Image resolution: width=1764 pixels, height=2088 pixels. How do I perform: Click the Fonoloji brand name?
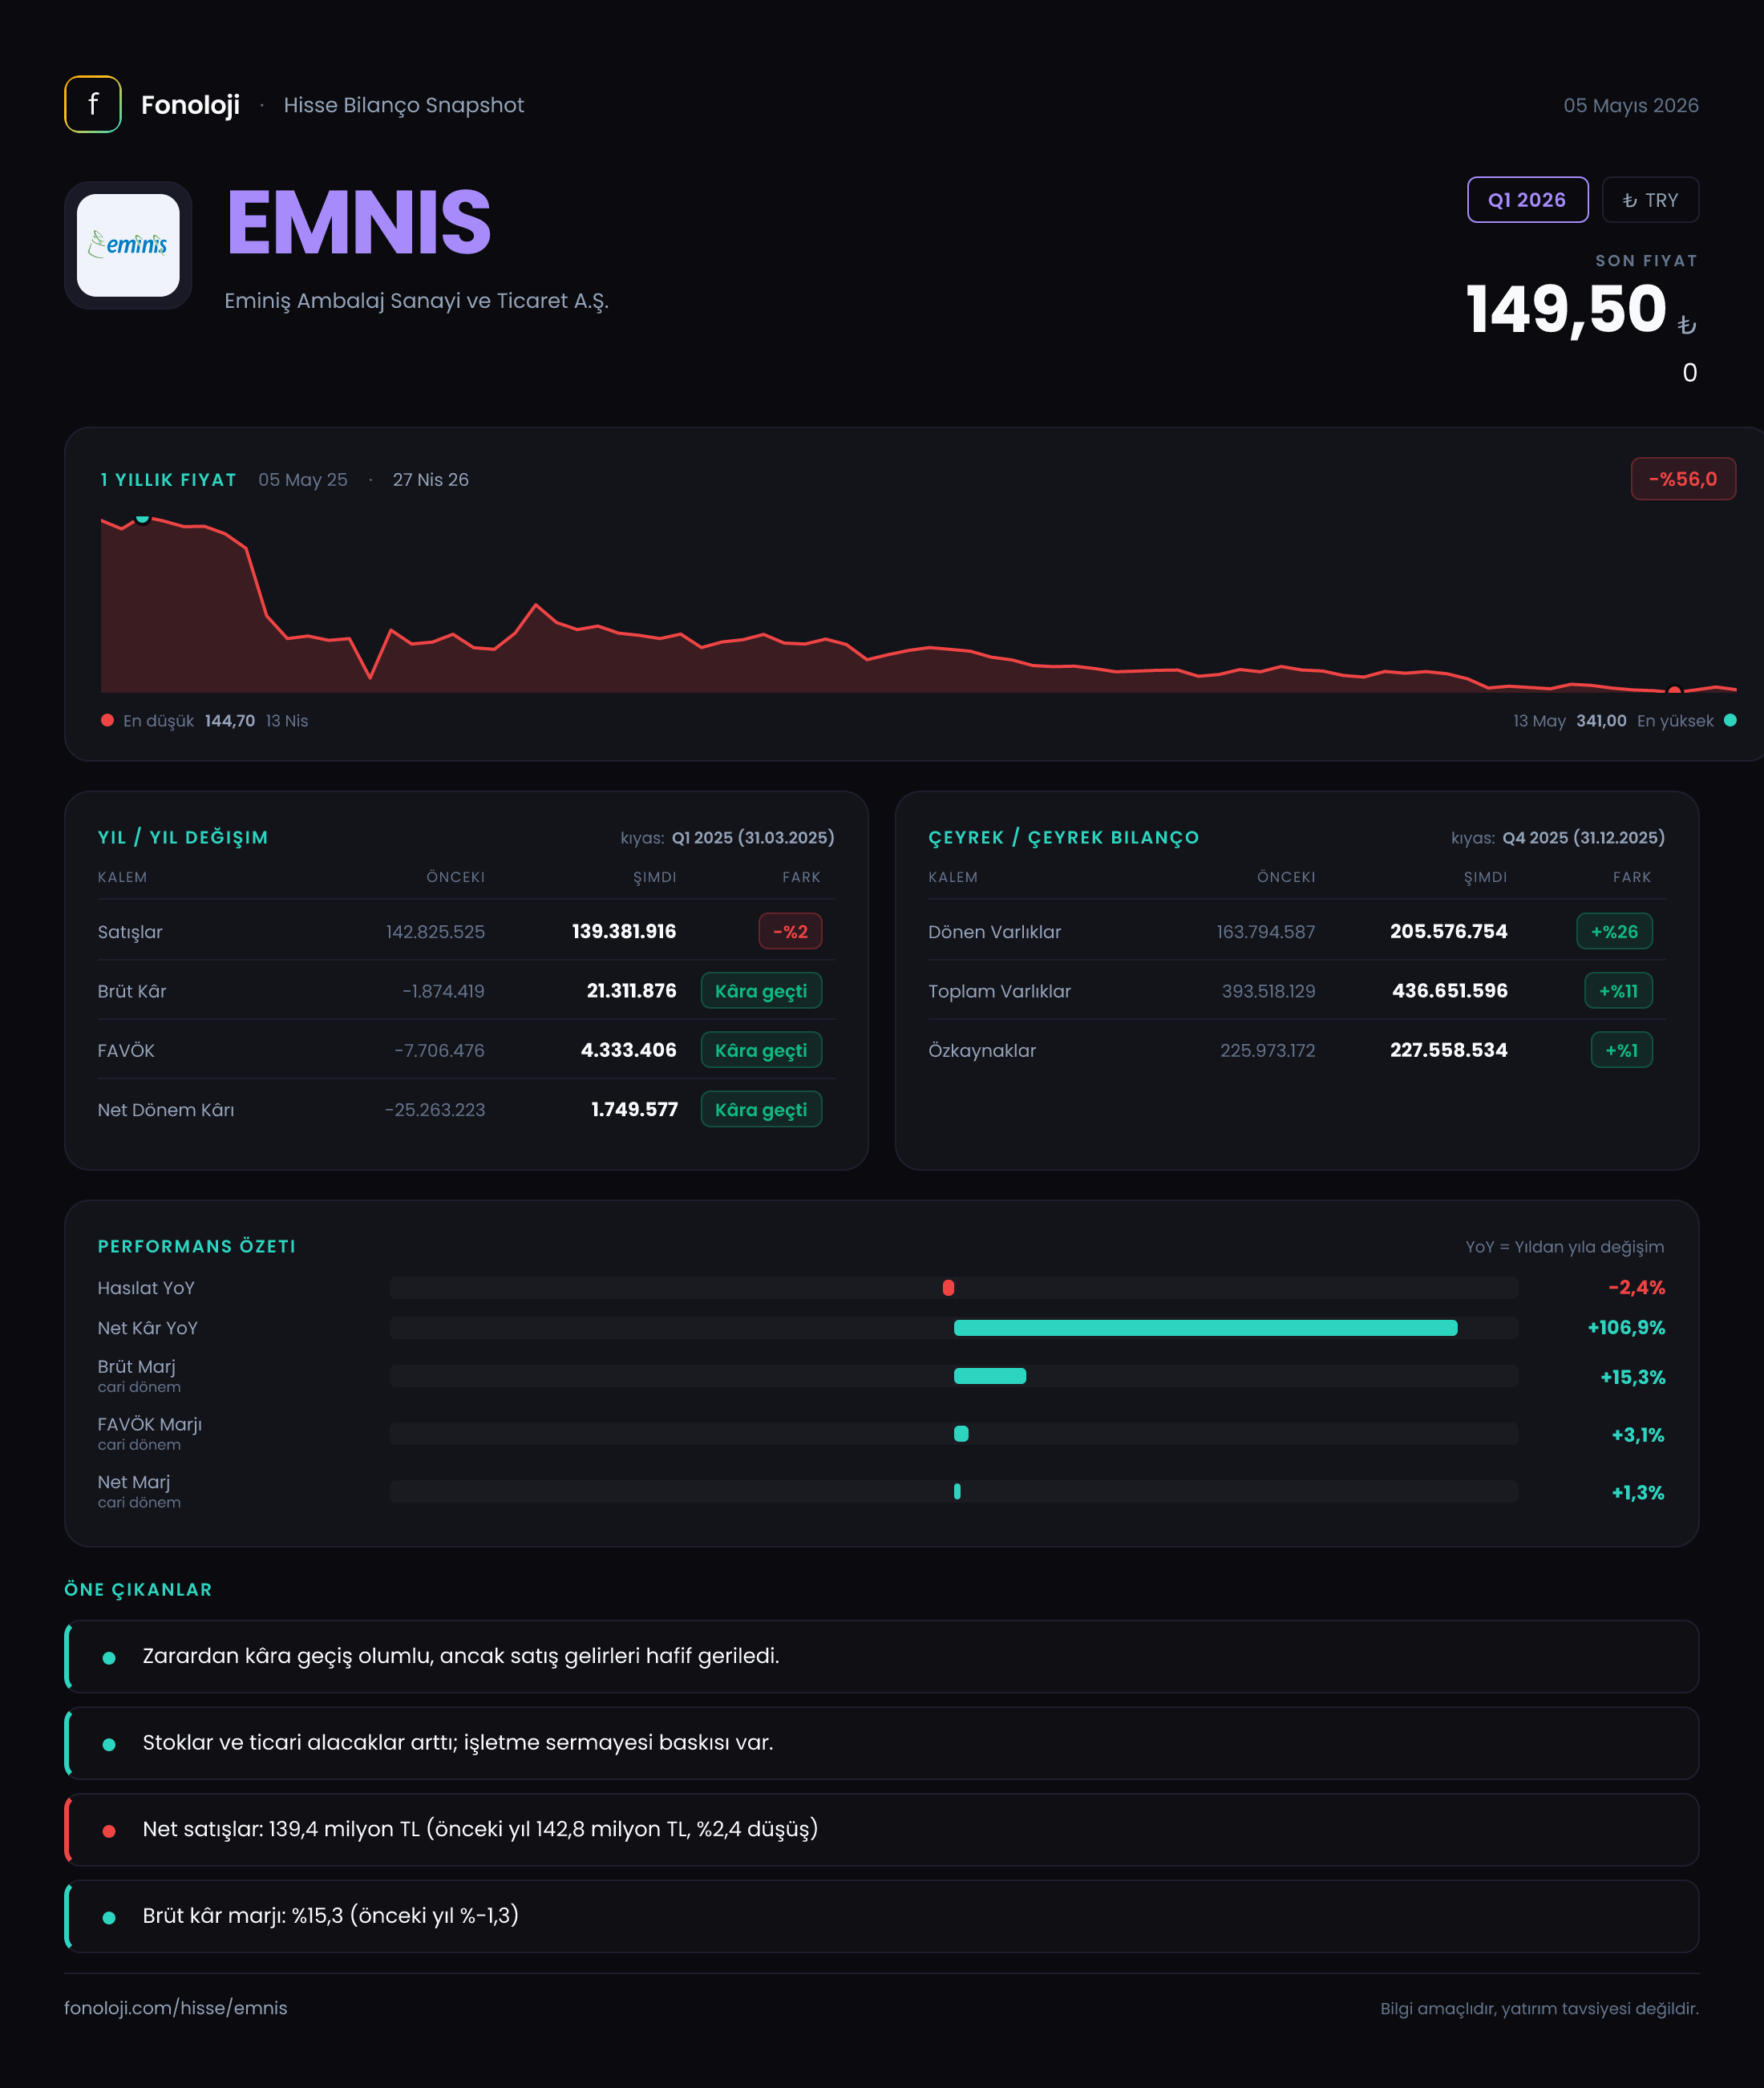pos(190,105)
